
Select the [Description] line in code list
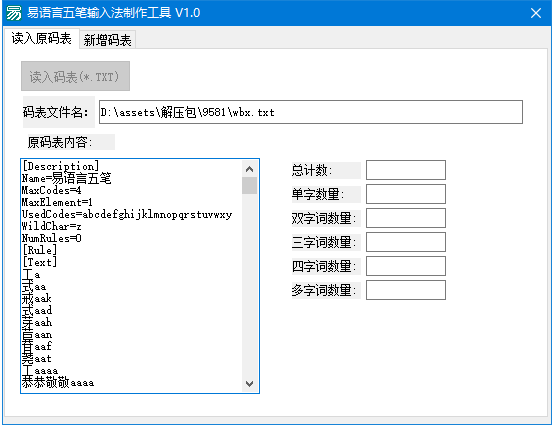click(60, 166)
